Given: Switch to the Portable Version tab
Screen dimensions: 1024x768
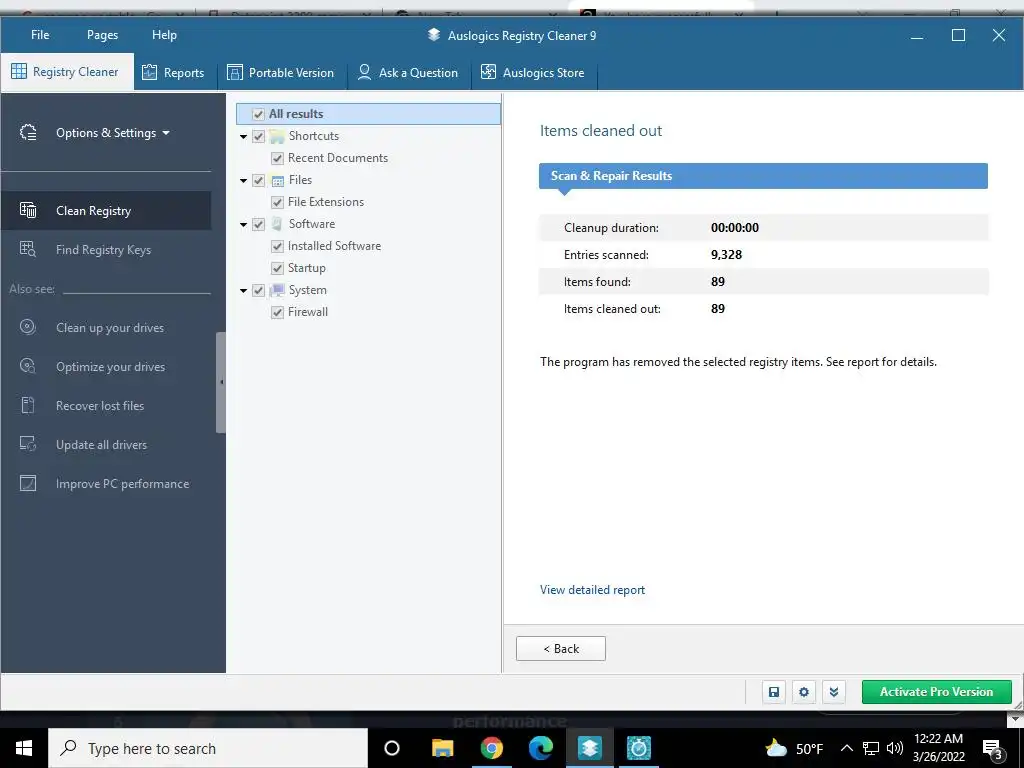Looking at the screenshot, I should pos(280,72).
